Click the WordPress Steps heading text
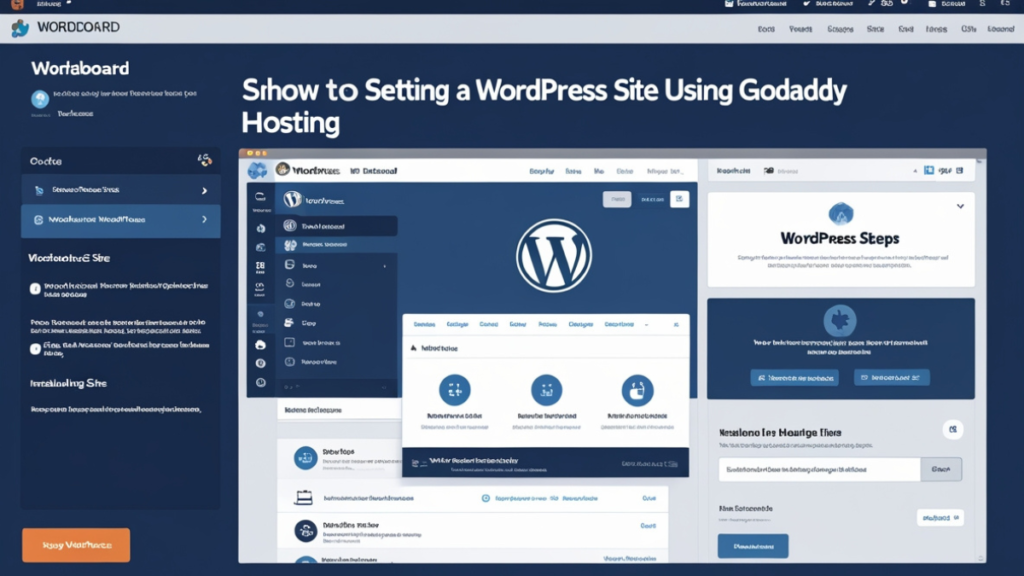1024x576 pixels. 840,238
